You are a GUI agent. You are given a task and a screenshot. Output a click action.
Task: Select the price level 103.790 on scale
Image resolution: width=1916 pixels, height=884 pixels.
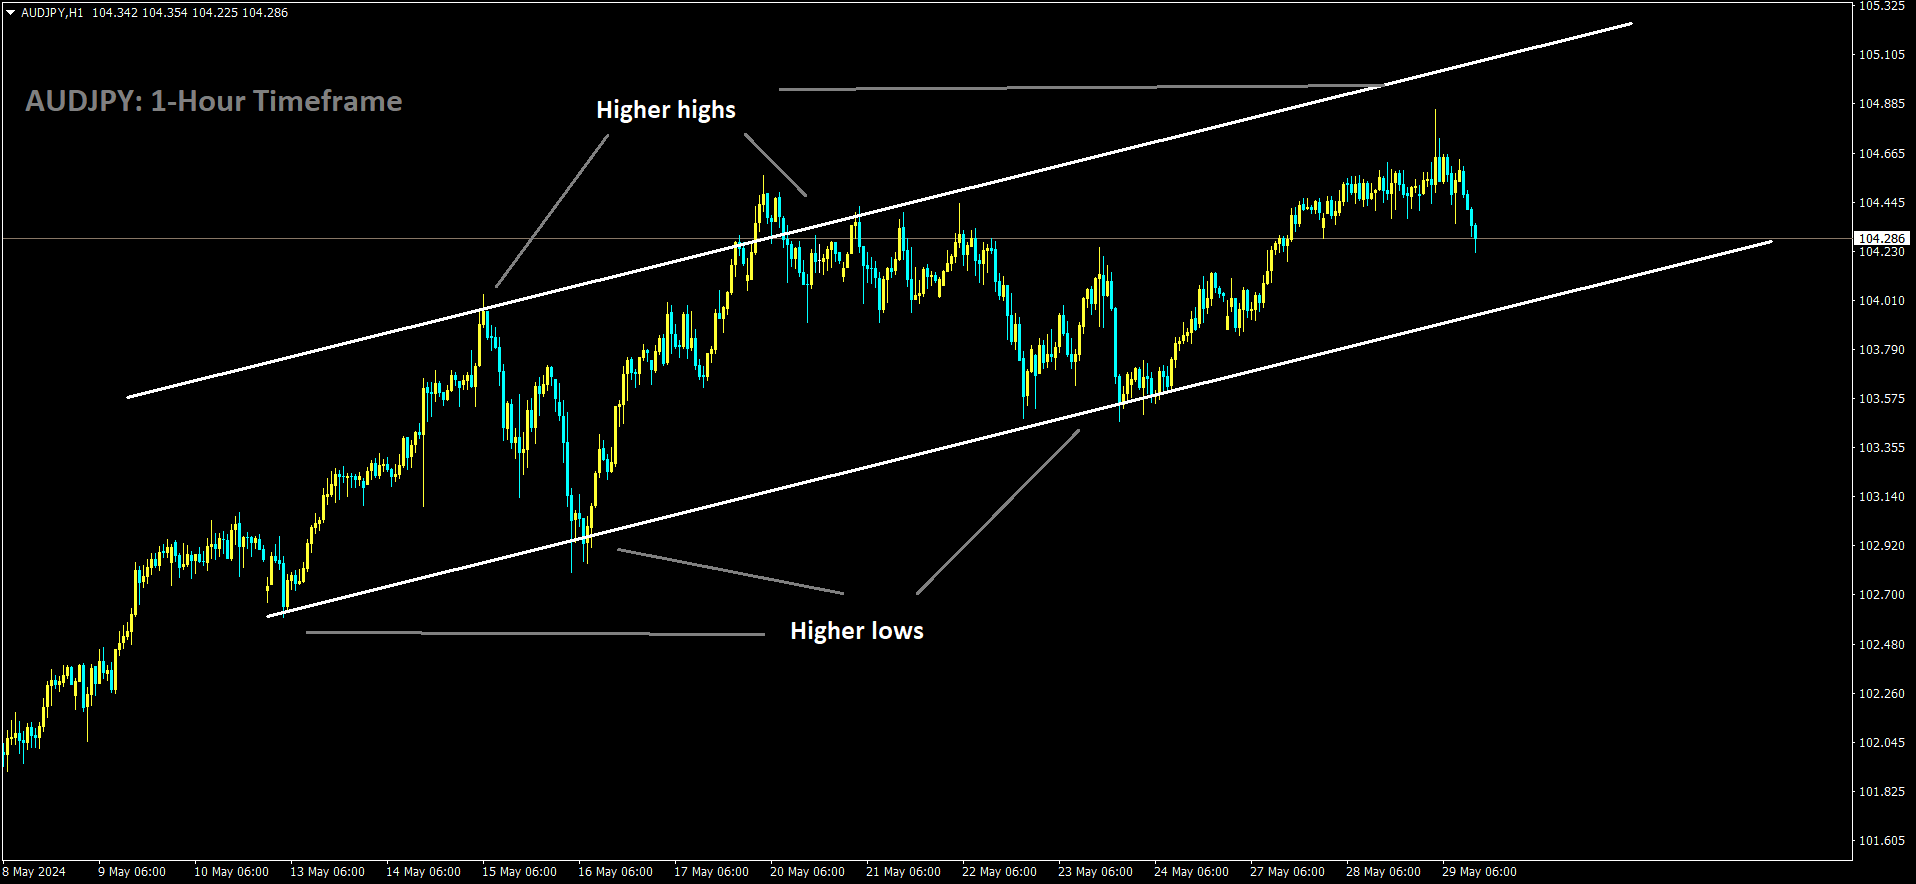pyautogui.click(x=1882, y=350)
